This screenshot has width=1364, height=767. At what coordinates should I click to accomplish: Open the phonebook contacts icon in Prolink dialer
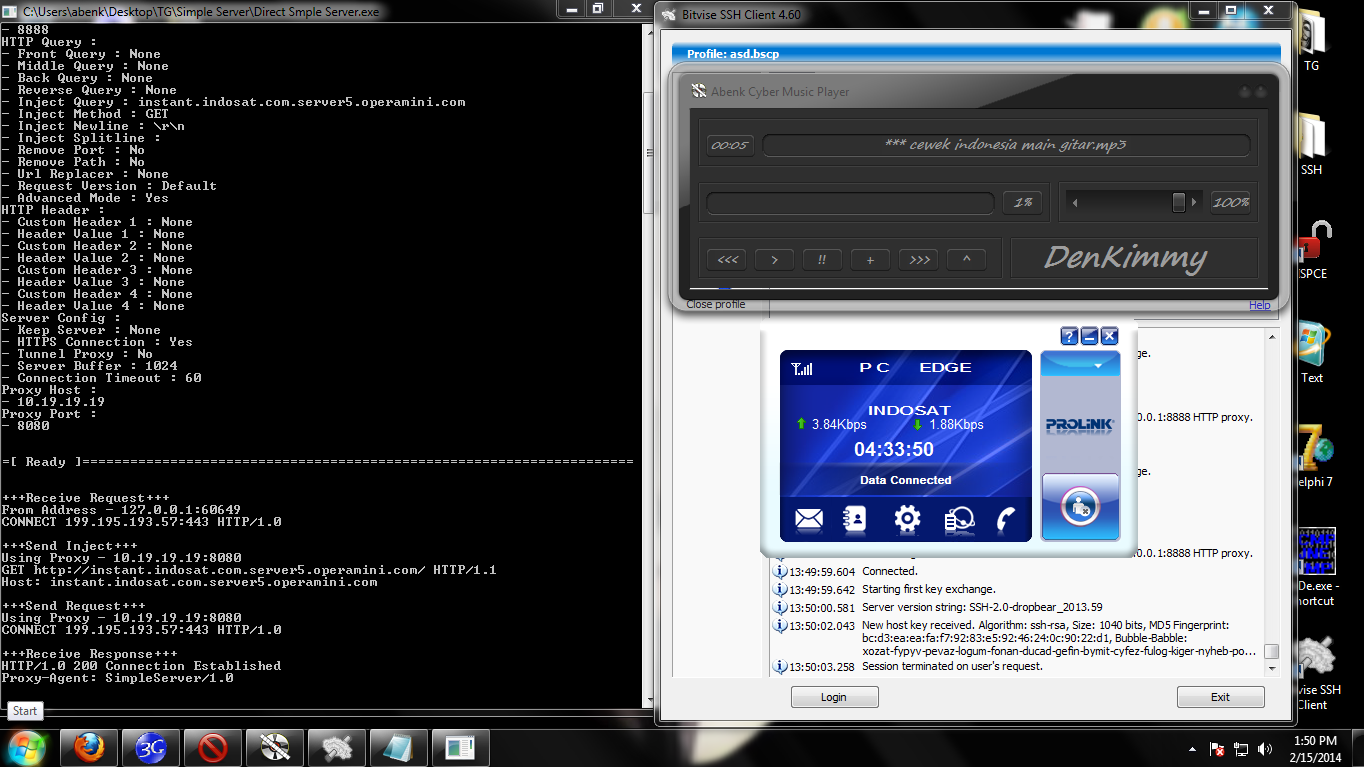(x=857, y=518)
